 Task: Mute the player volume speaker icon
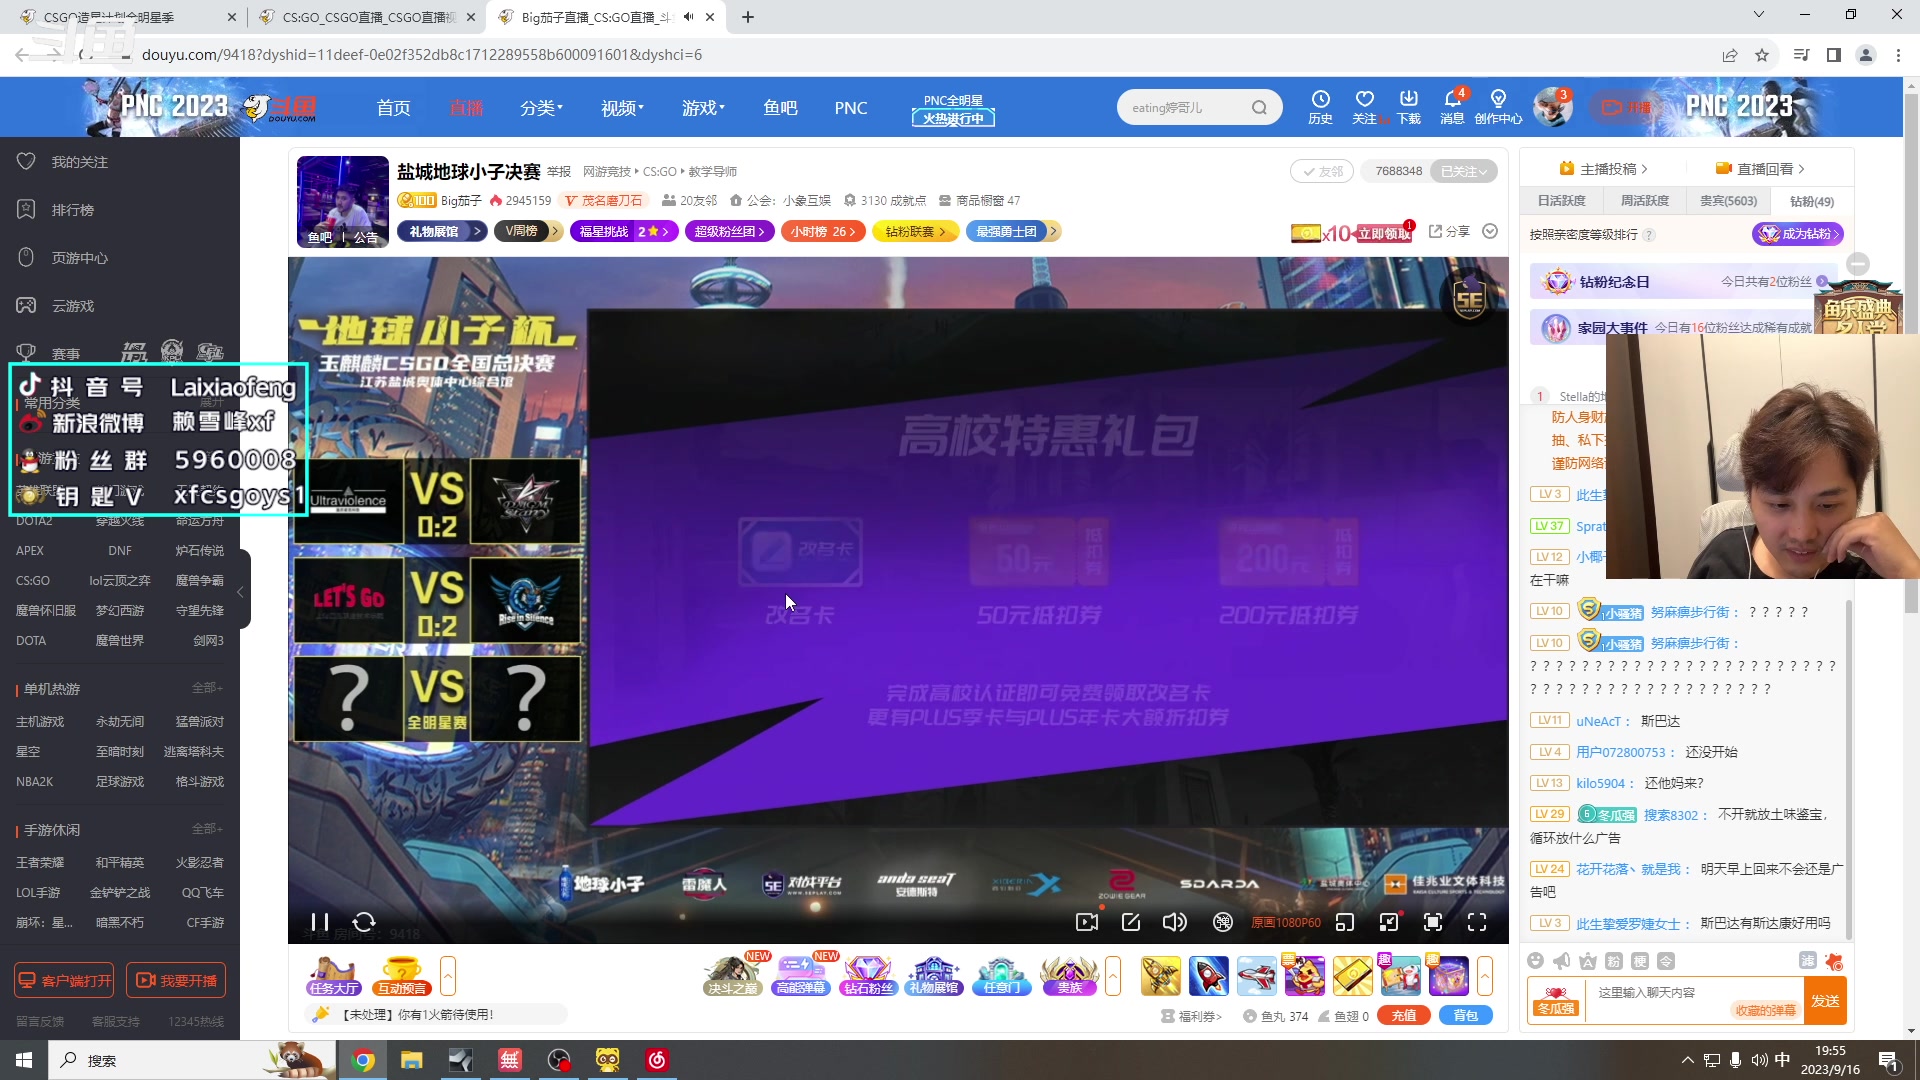pos(1175,922)
